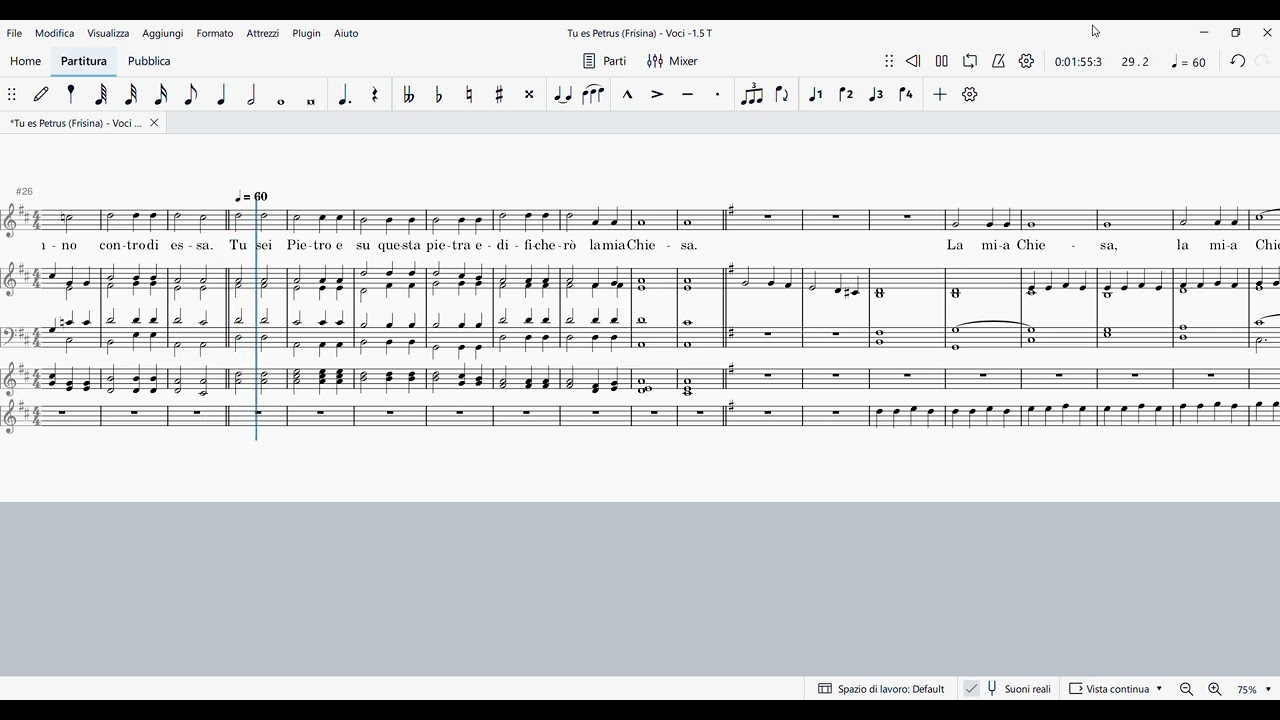Switch to voice 3
The height and width of the screenshot is (720, 1280).
click(x=876, y=94)
